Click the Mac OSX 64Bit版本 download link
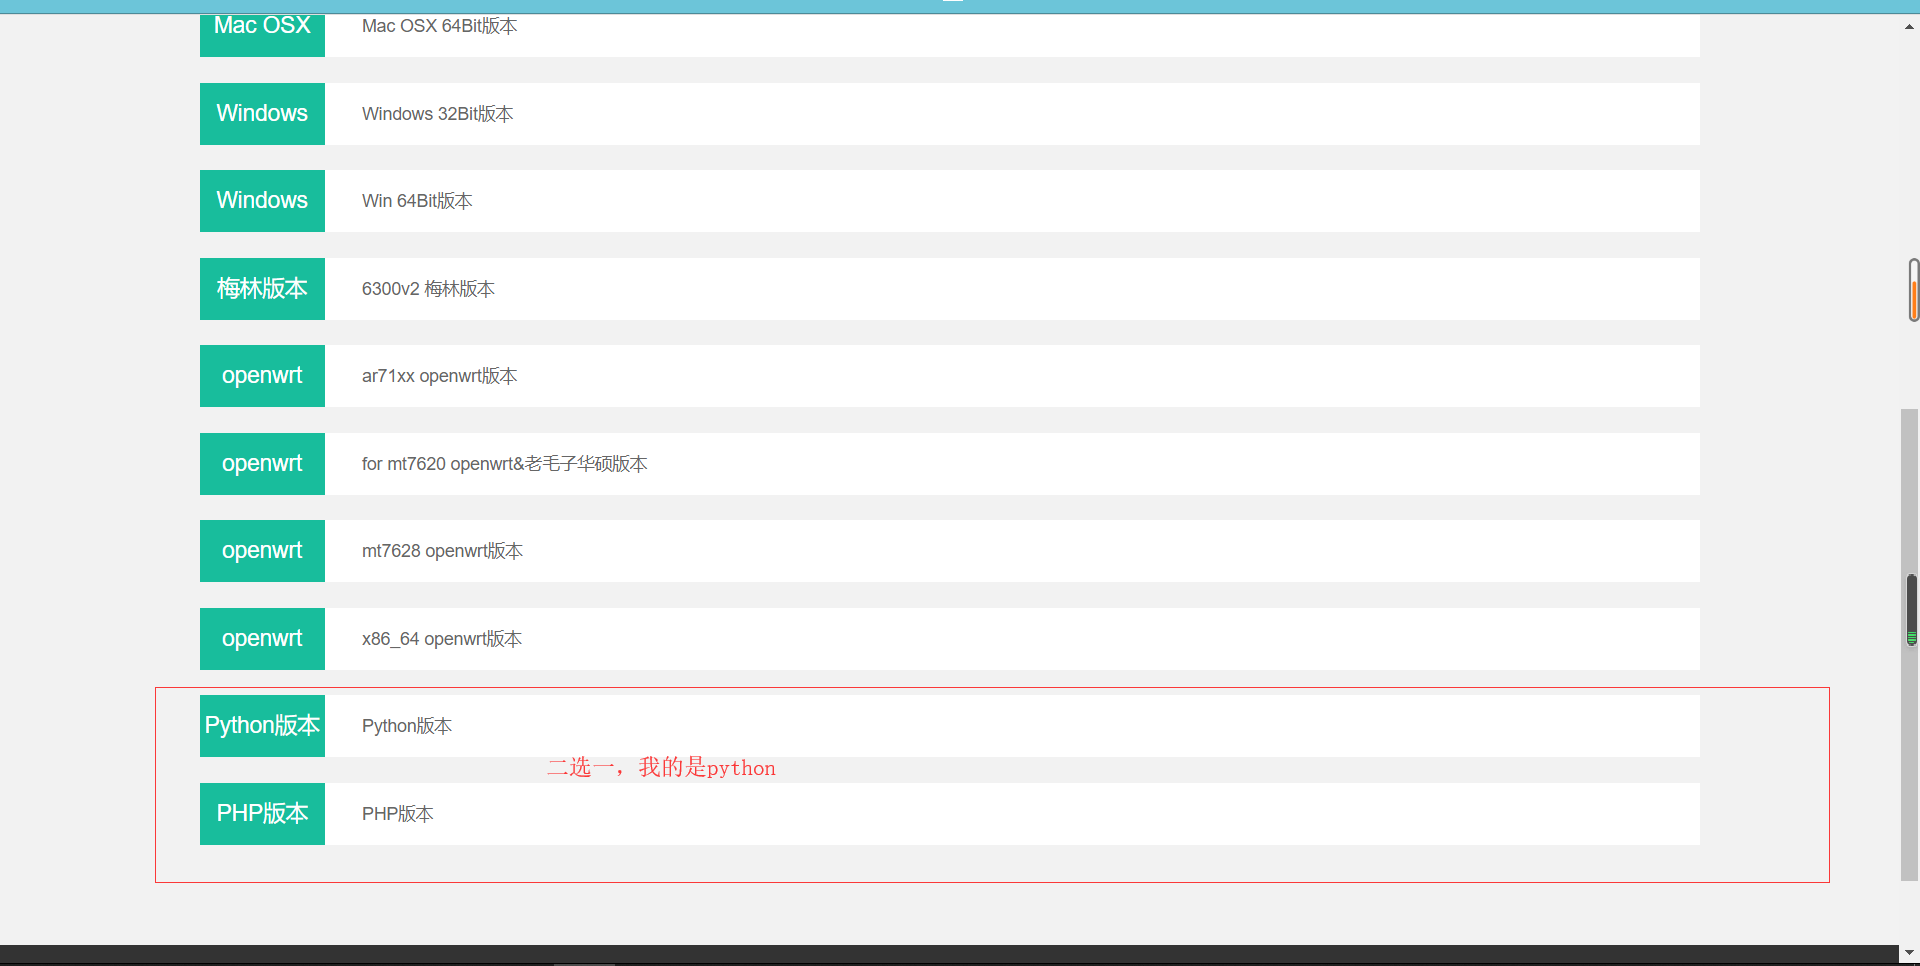The width and height of the screenshot is (1920, 966). pyautogui.click(x=439, y=26)
